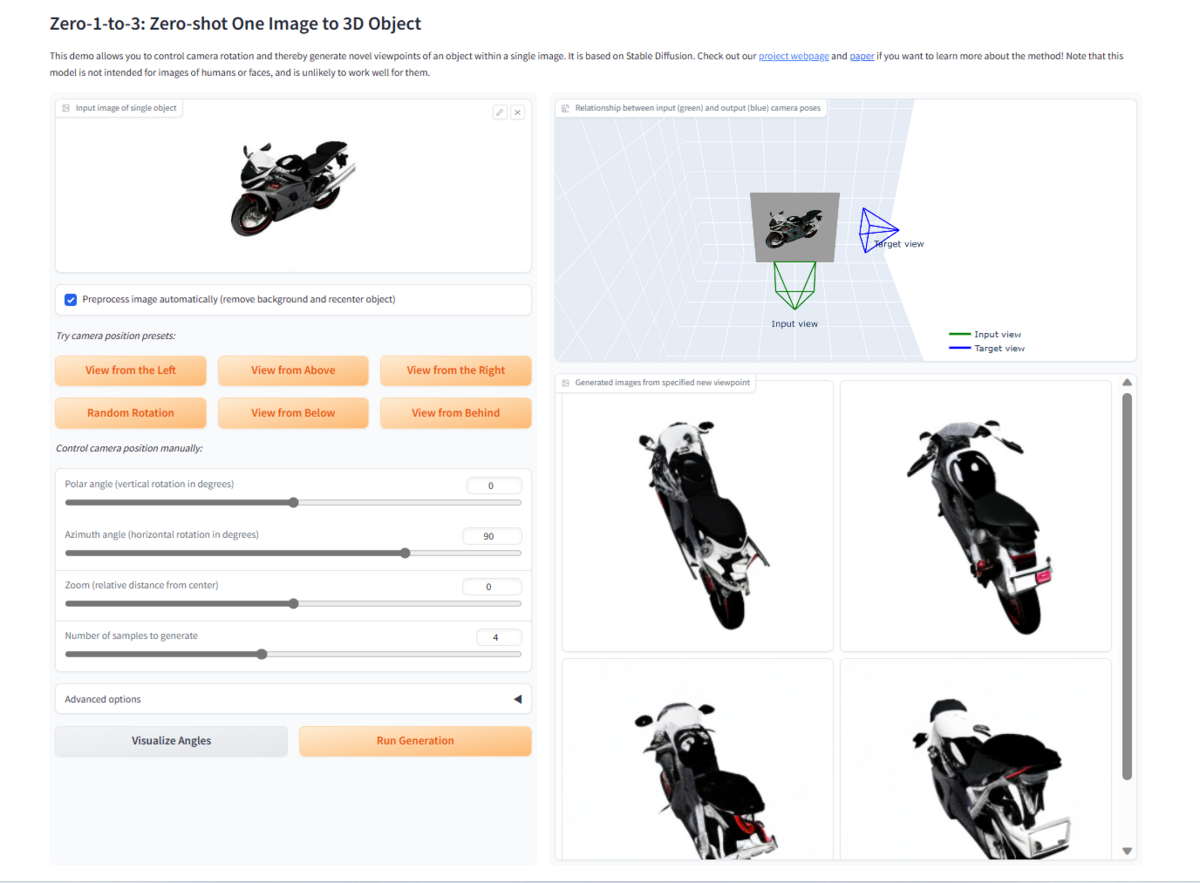
Task: Click the icon next to 'Generated images from specified new viewpoint'
Action: (x=564, y=382)
